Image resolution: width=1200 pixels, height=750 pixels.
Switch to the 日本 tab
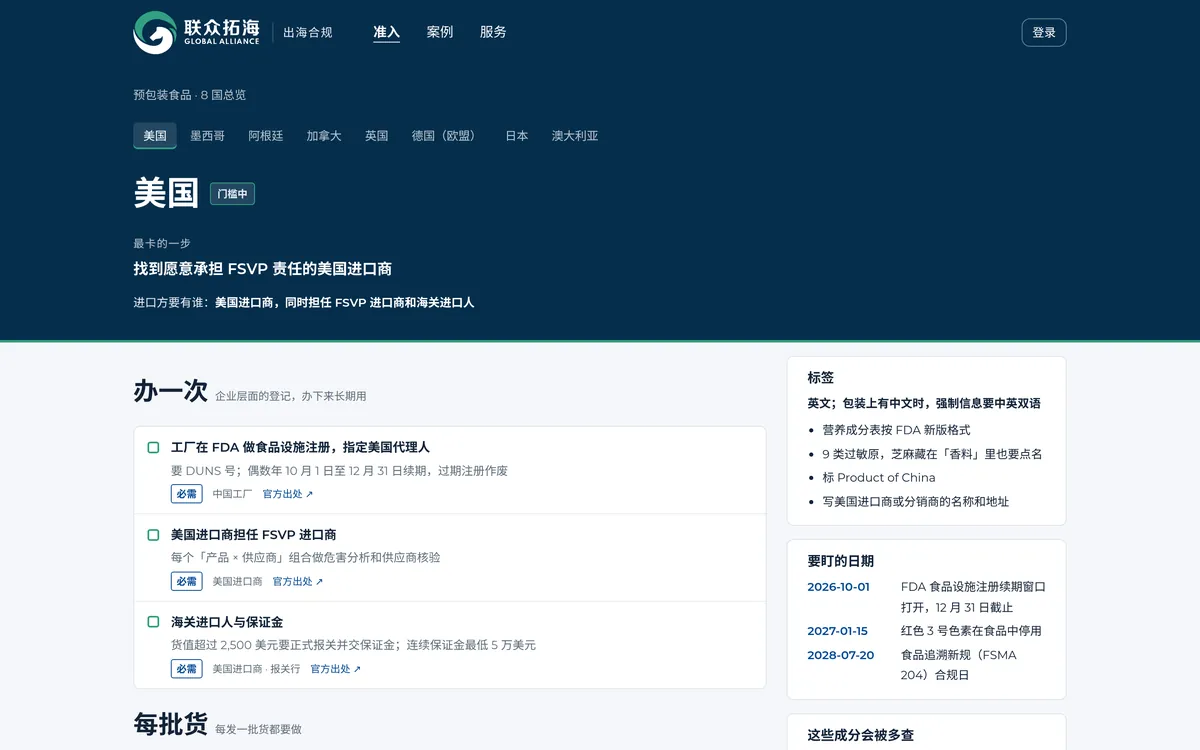coord(517,136)
